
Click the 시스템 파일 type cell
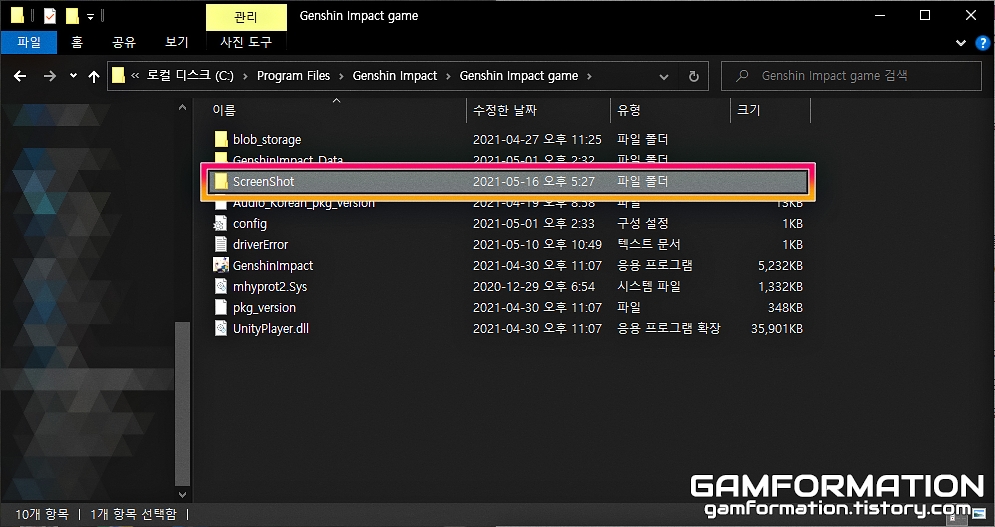point(649,286)
